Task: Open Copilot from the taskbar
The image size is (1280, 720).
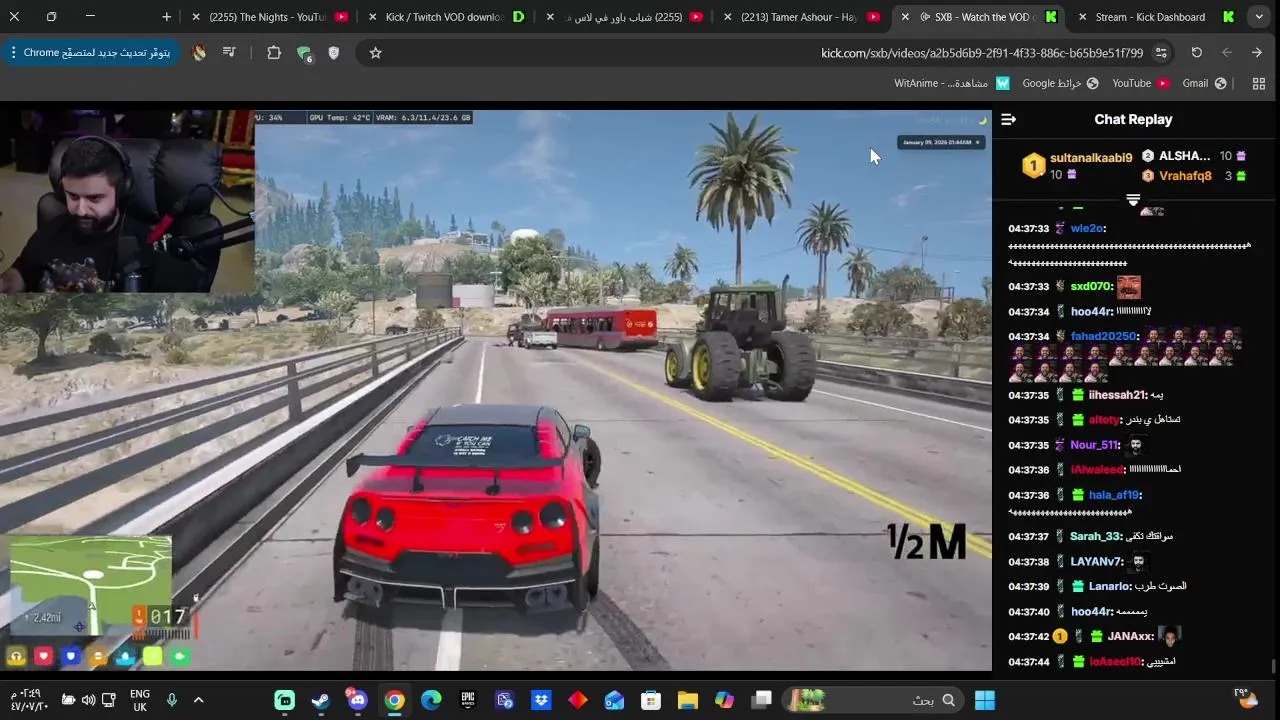Action: [x=725, y=700]
